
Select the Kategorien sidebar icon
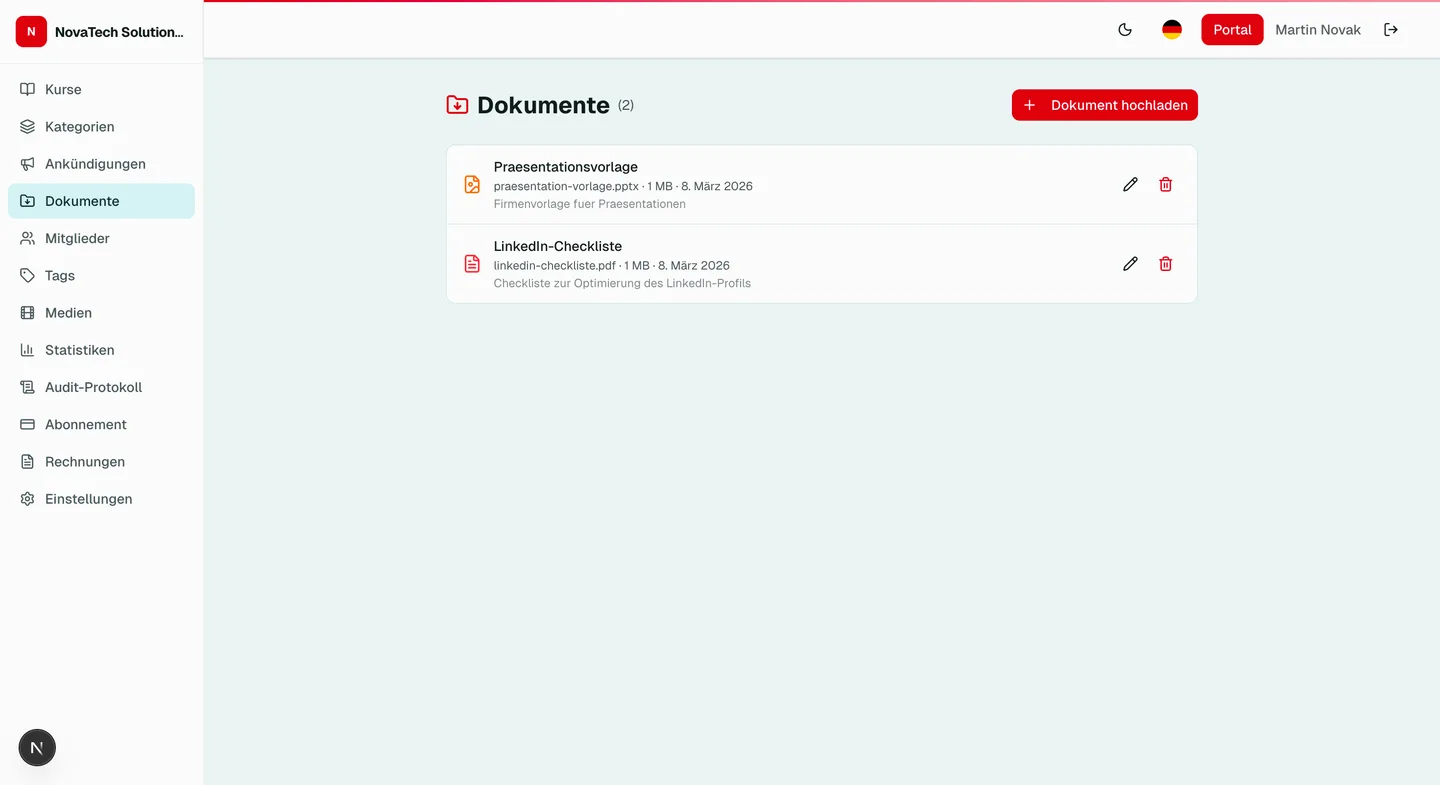(x=26, y=126)
